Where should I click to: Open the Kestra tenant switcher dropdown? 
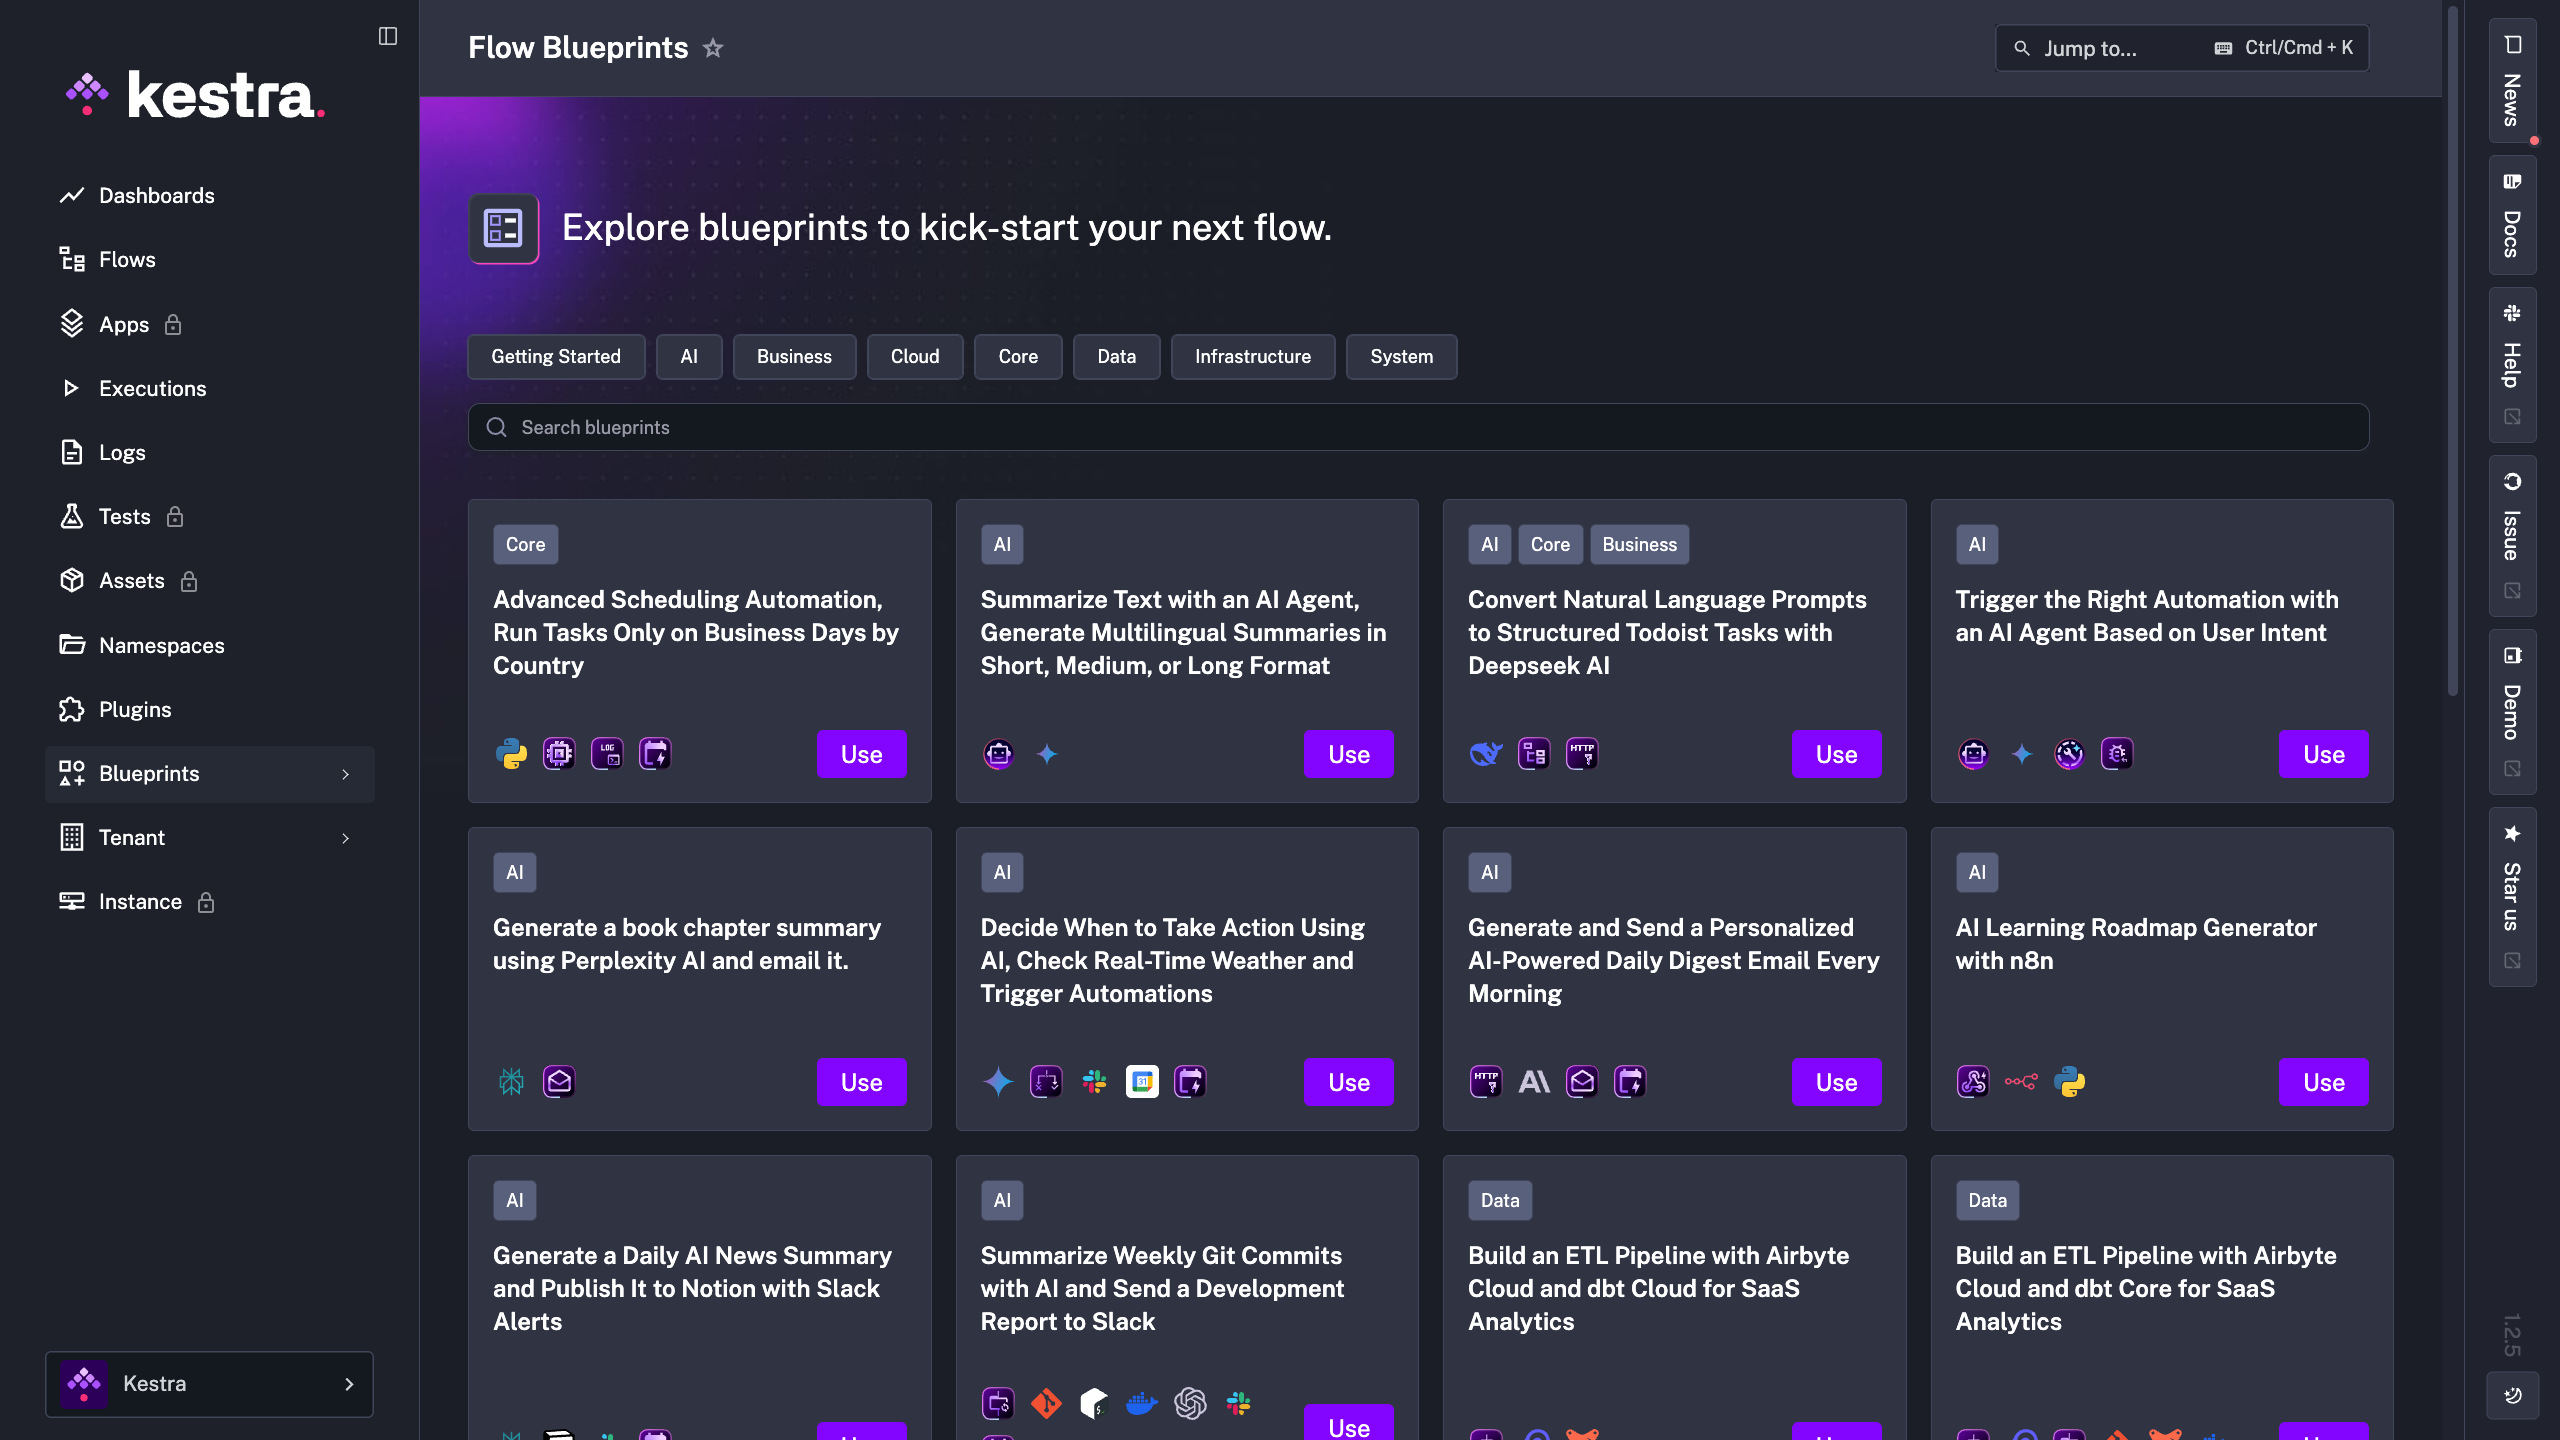[209, 1384]
